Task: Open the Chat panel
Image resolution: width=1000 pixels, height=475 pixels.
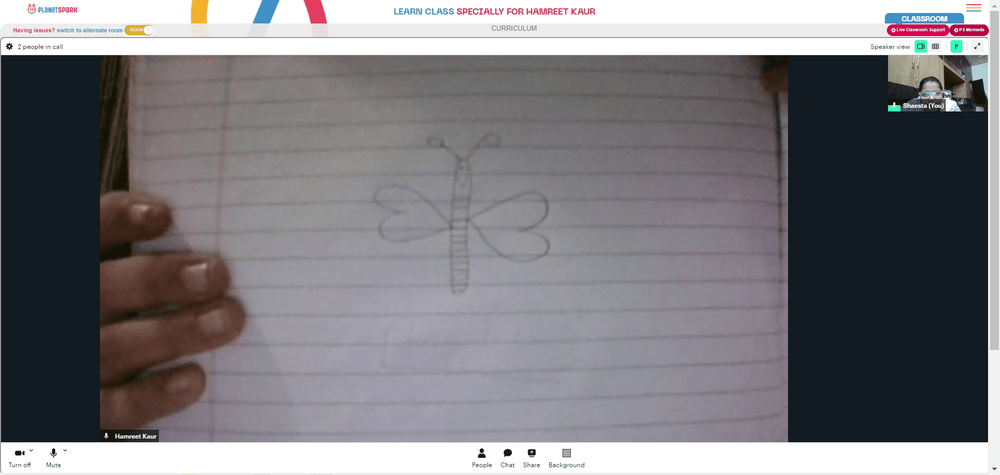Action: (x=508, y=458)
